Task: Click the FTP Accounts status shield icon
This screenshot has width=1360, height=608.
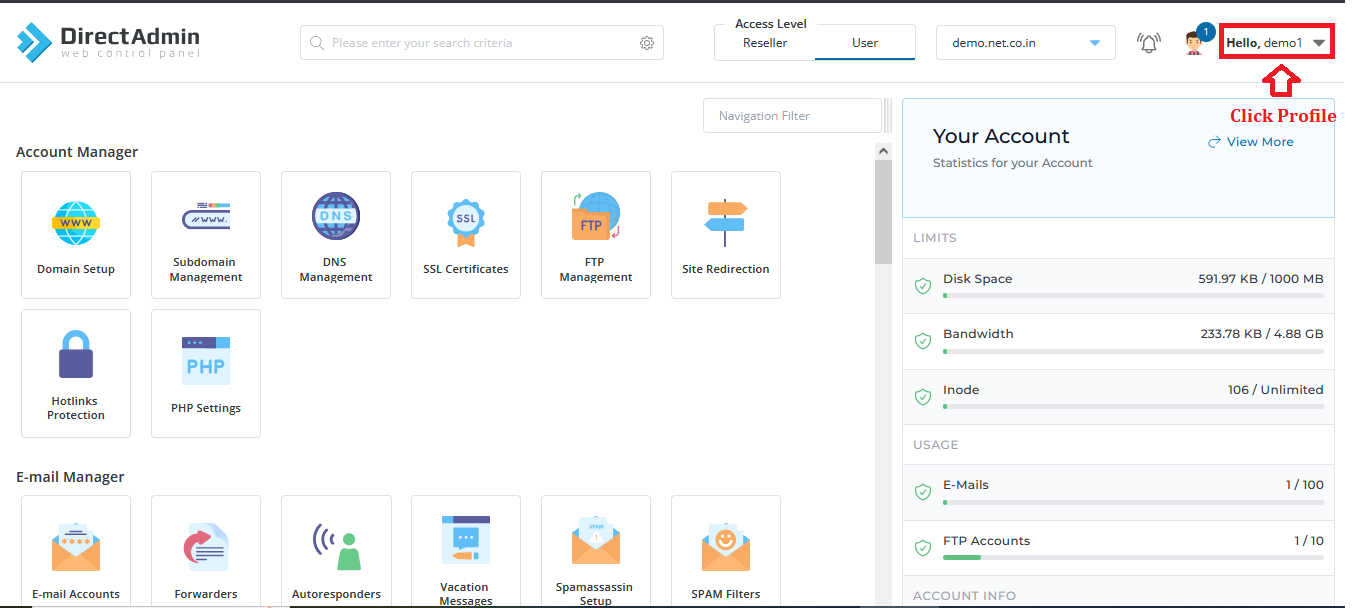Action: 923,548
